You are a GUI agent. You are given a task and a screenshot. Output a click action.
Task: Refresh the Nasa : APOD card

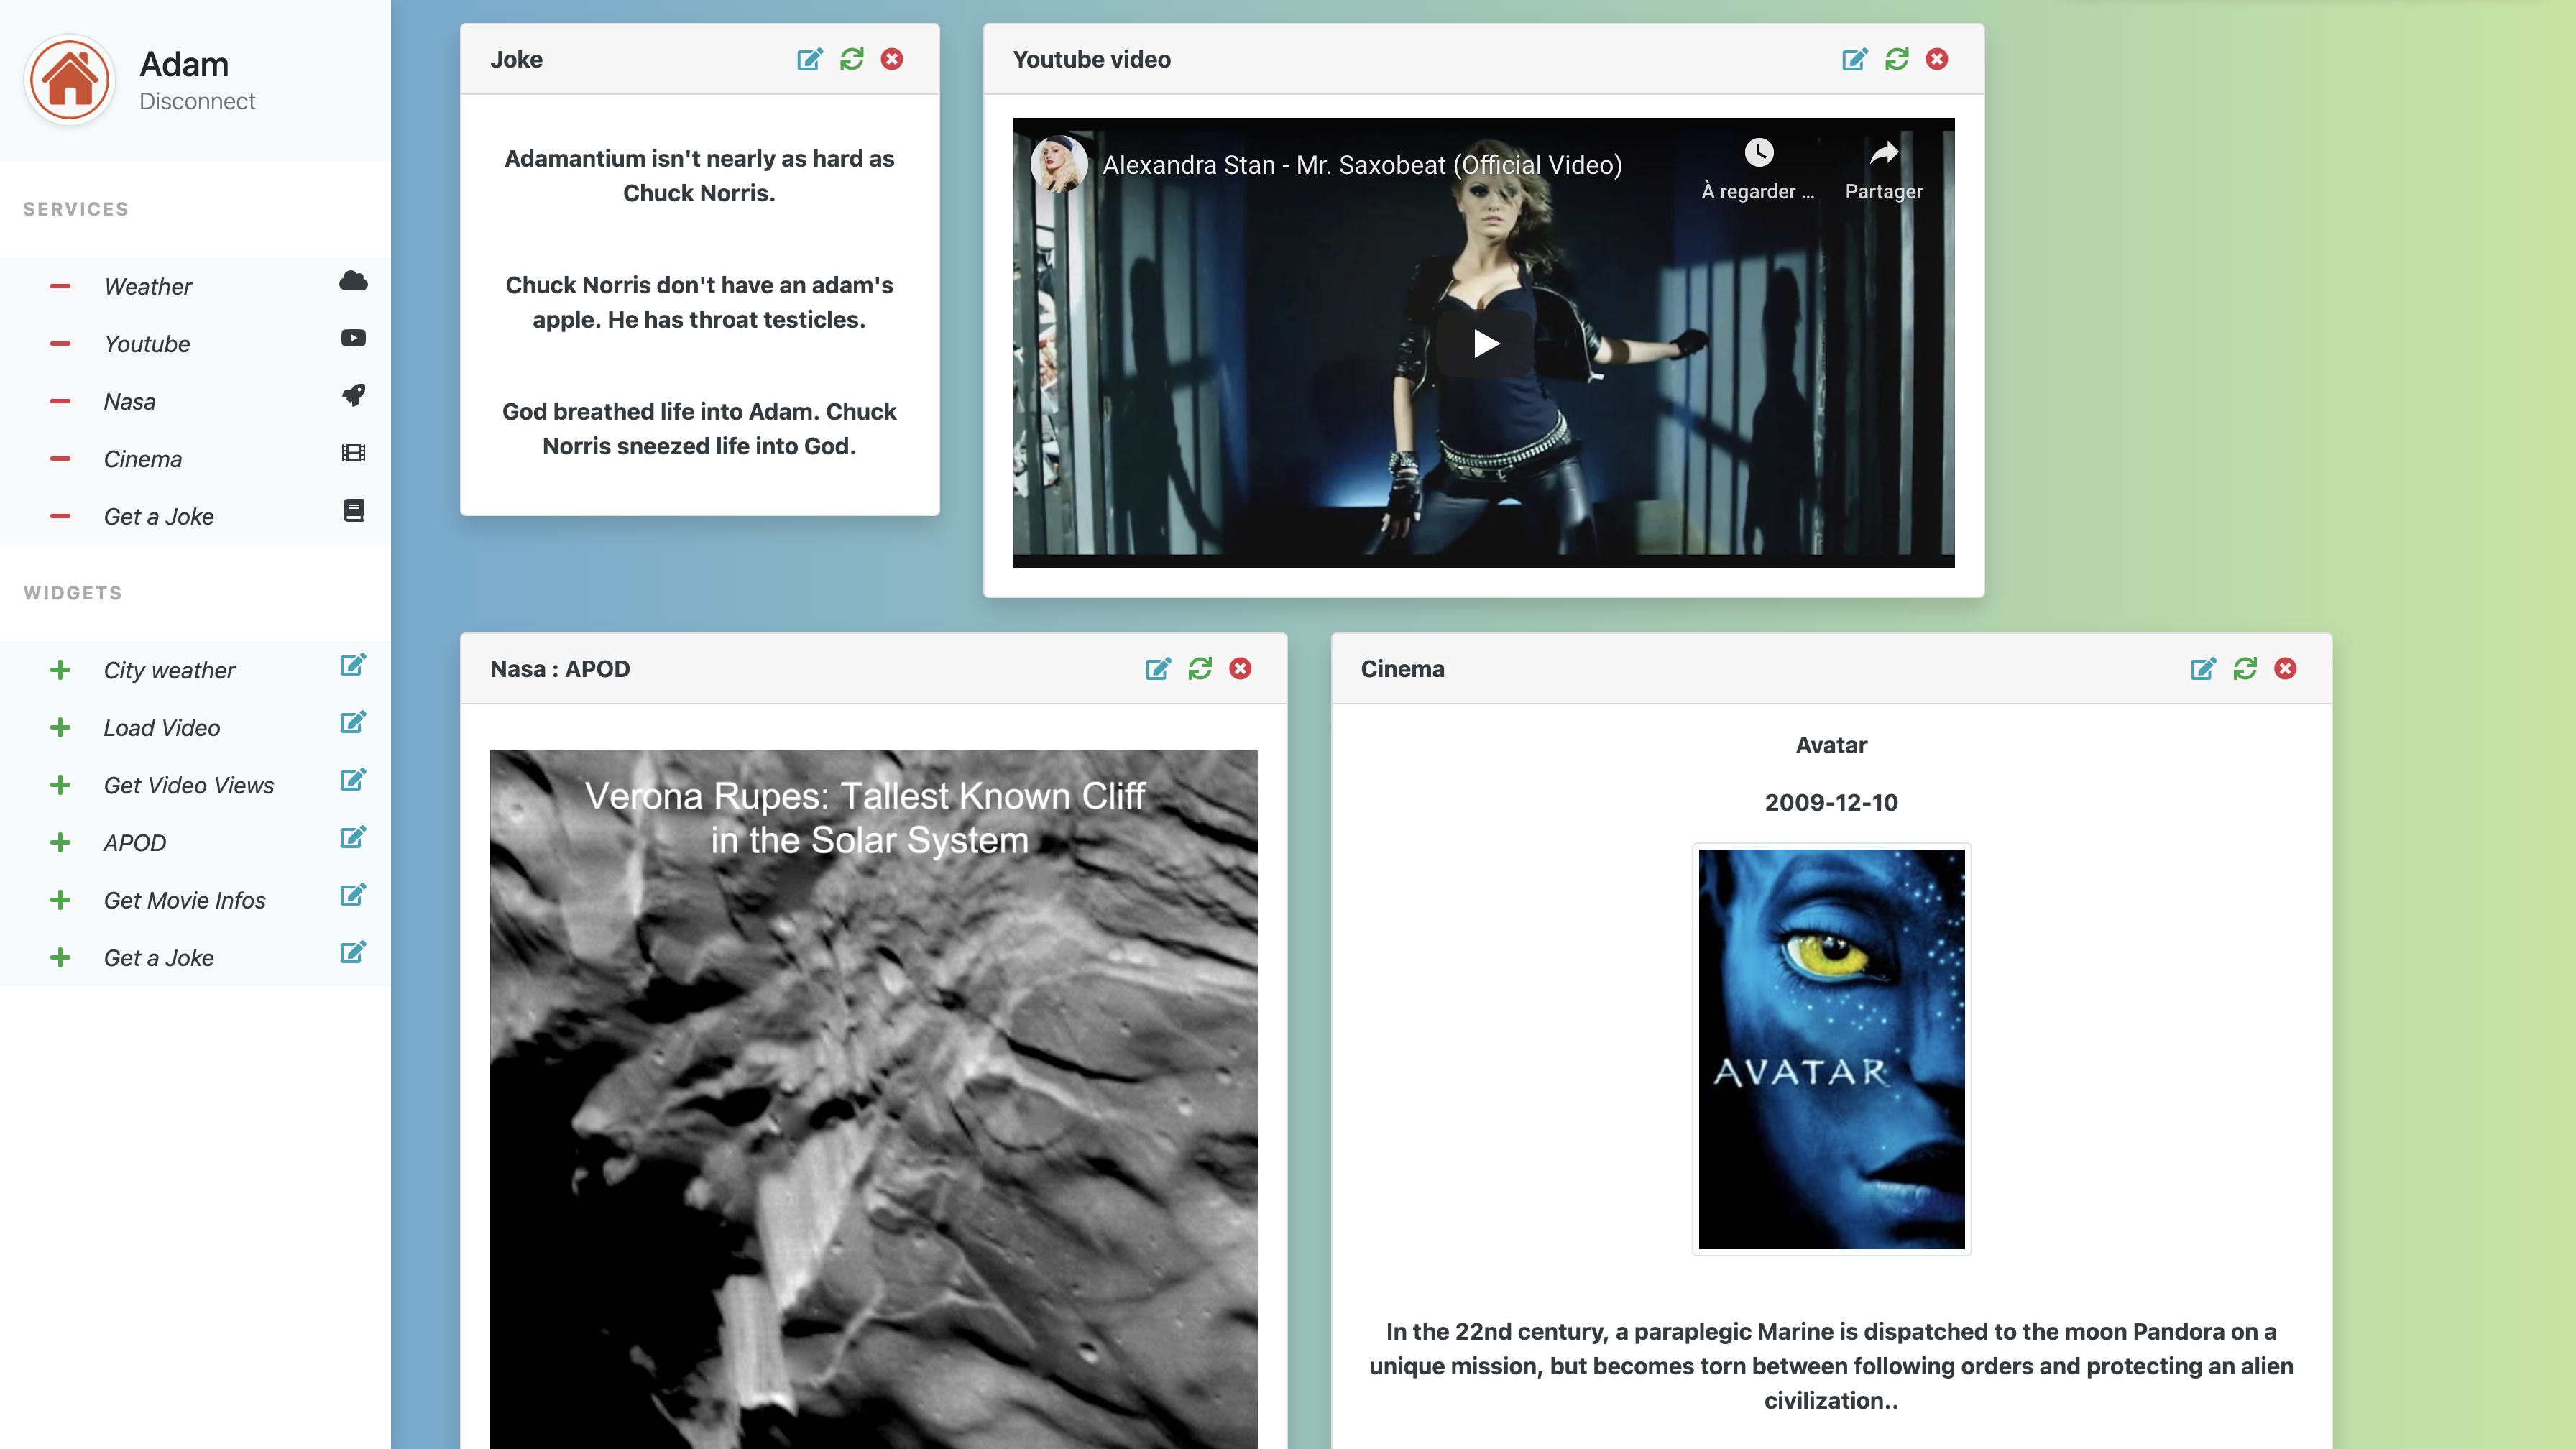click(x=1199, y=669)
